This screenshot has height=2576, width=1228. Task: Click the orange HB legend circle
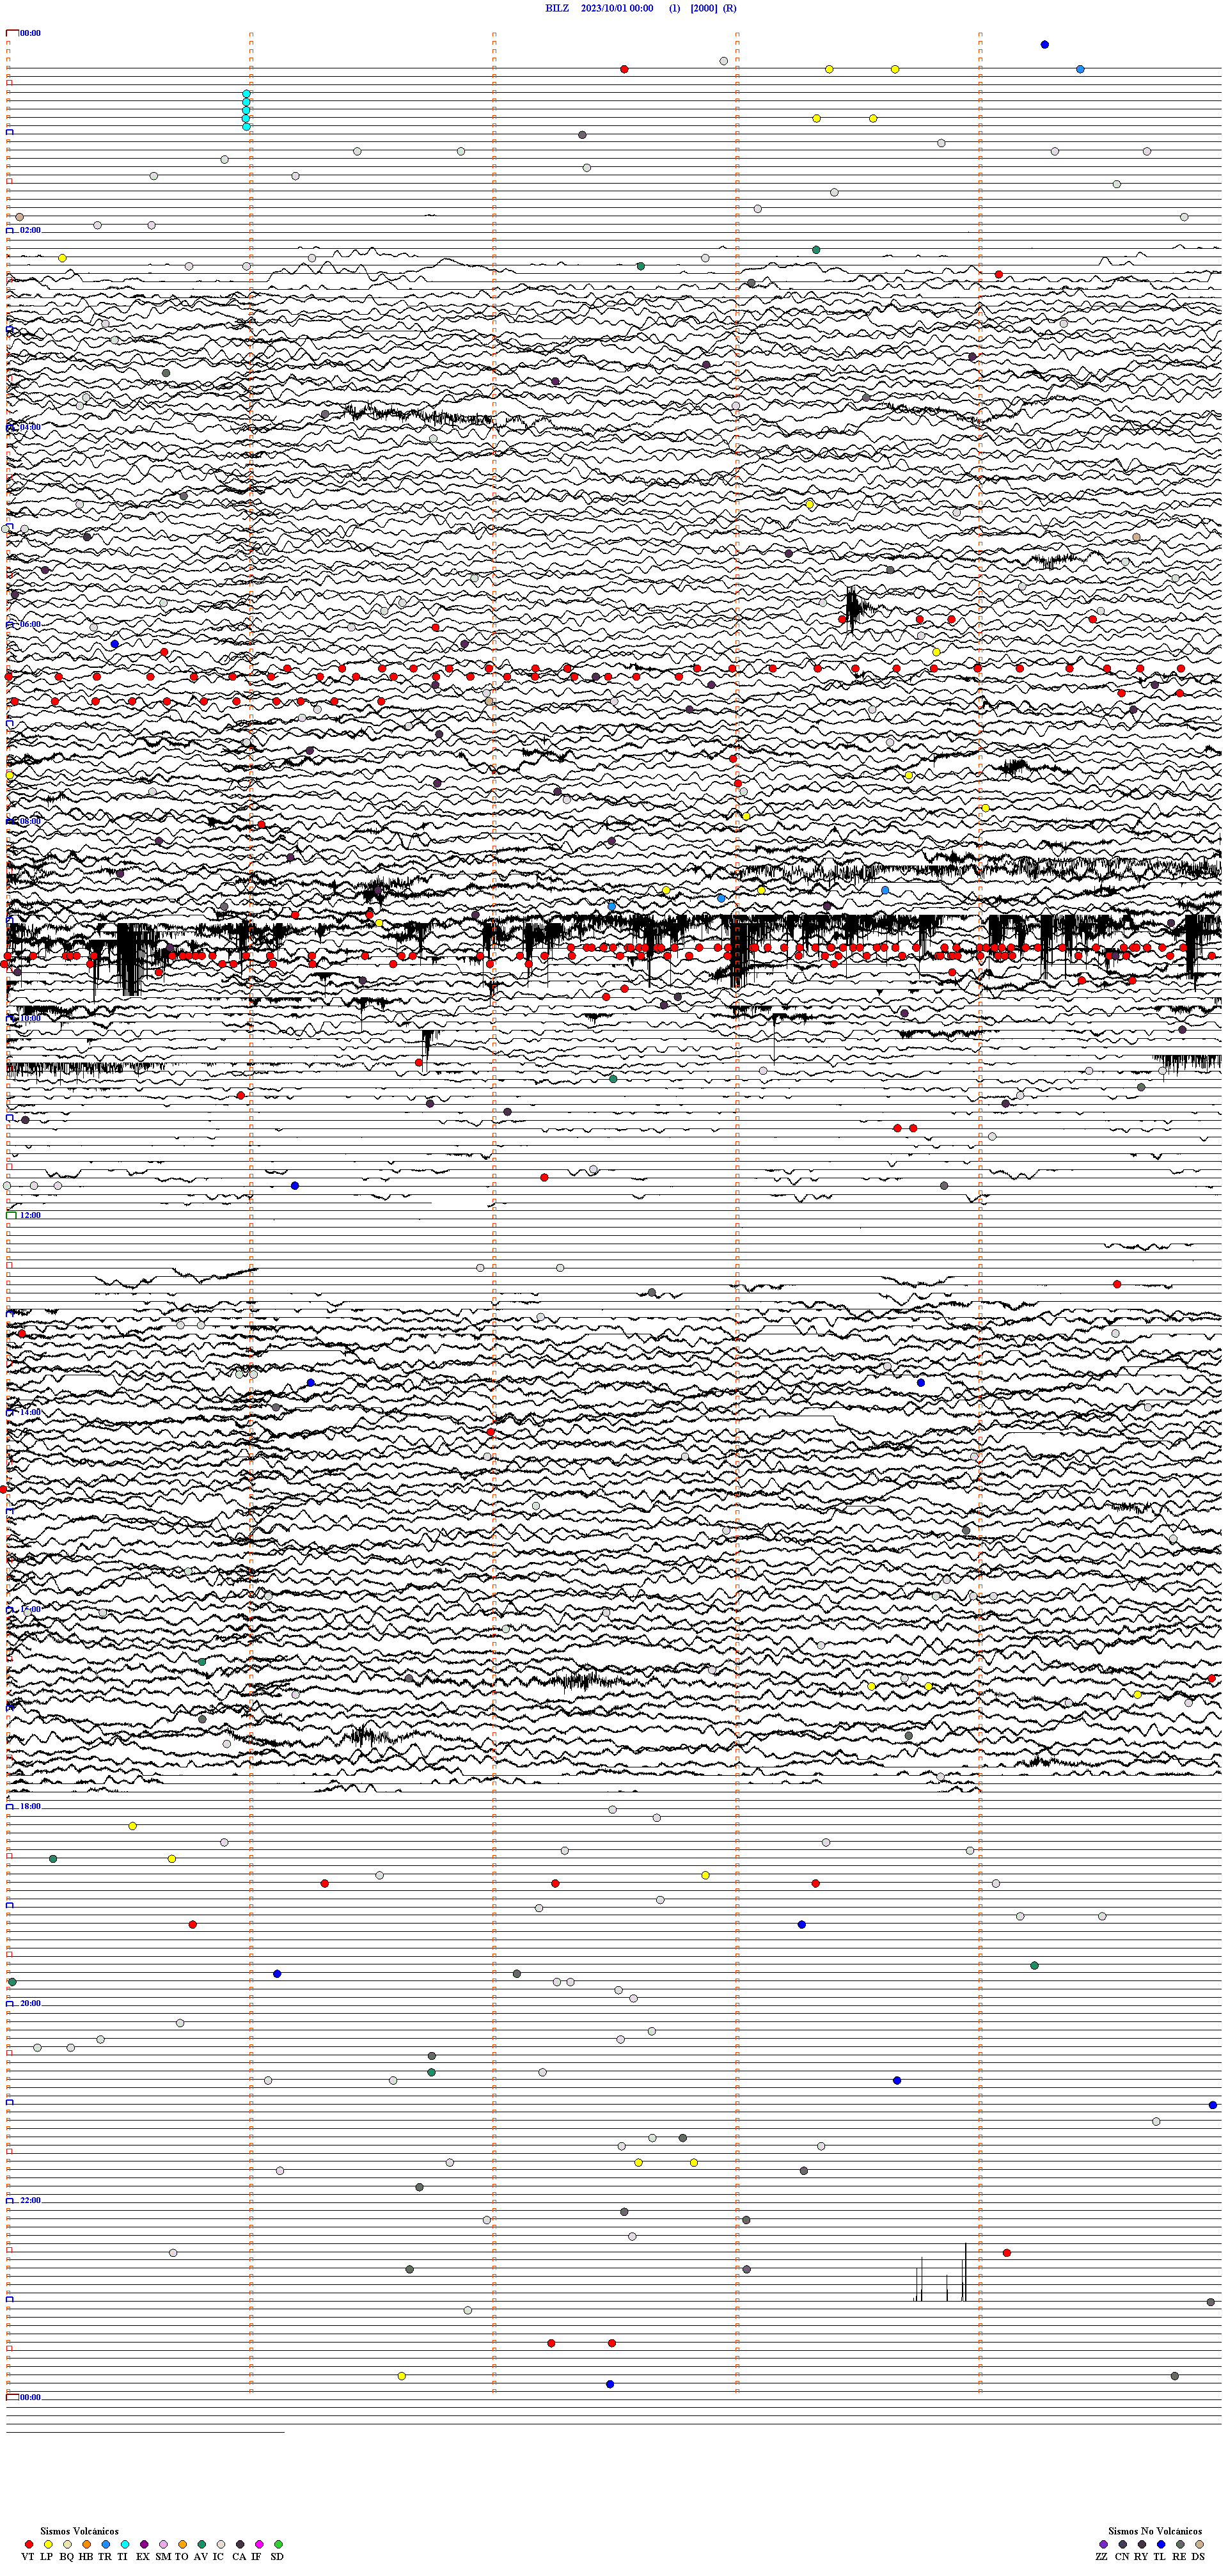(x=87, y=2544)
